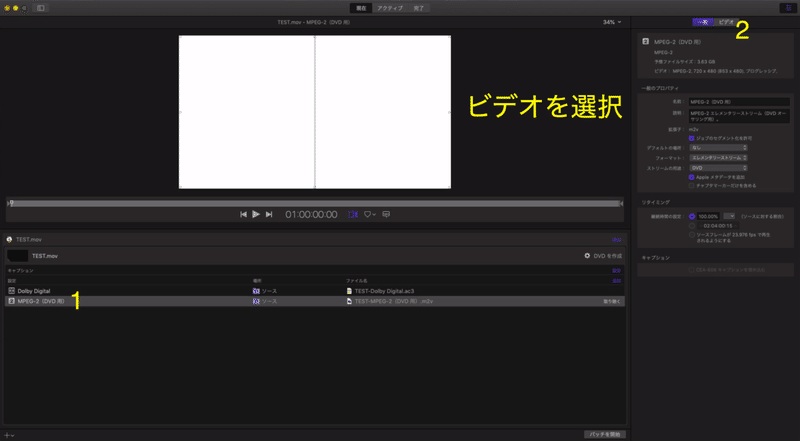The height and width of the screenshot is (441, 800).
Task: Toggle the CEA-608 caption embed checkbox
Action: click(x=692, y=270)
